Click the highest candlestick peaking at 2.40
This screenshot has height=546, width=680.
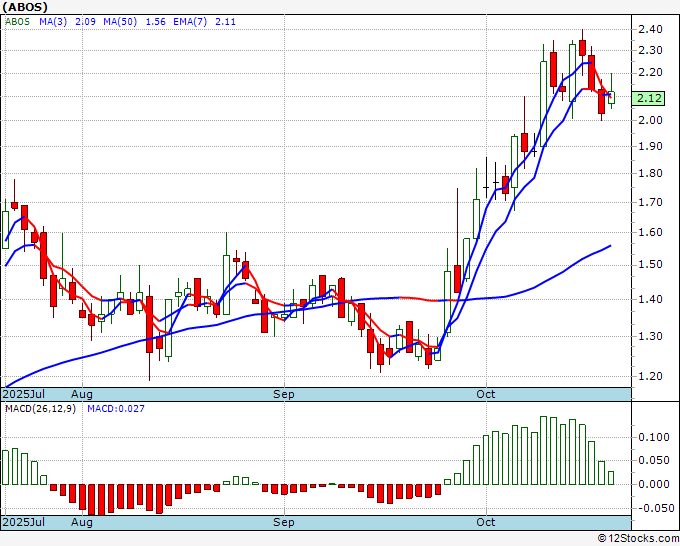pyautogui.click(x=582, y=47)
